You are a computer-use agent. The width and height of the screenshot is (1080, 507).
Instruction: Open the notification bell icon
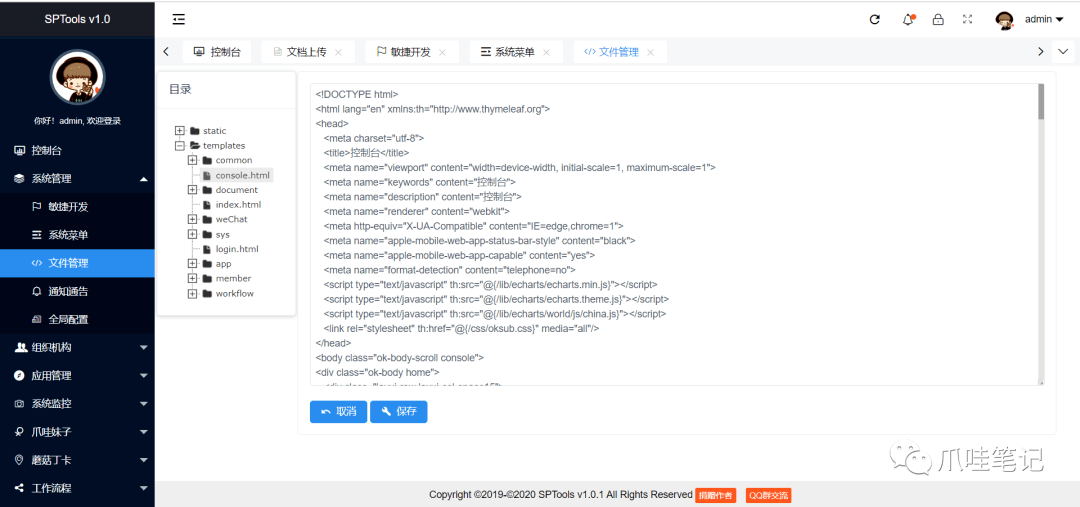click(x=908, y=19)
